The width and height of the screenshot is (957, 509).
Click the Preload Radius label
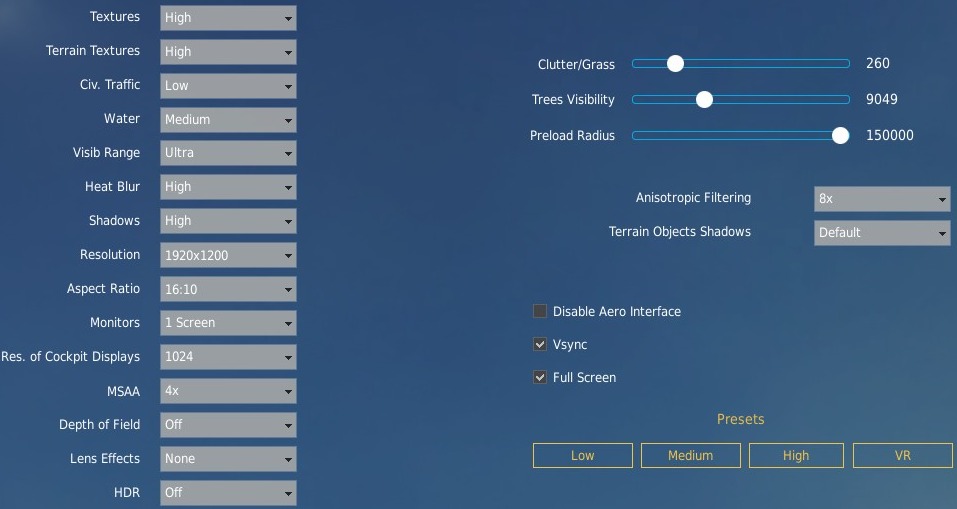click(x=572, y=135)
